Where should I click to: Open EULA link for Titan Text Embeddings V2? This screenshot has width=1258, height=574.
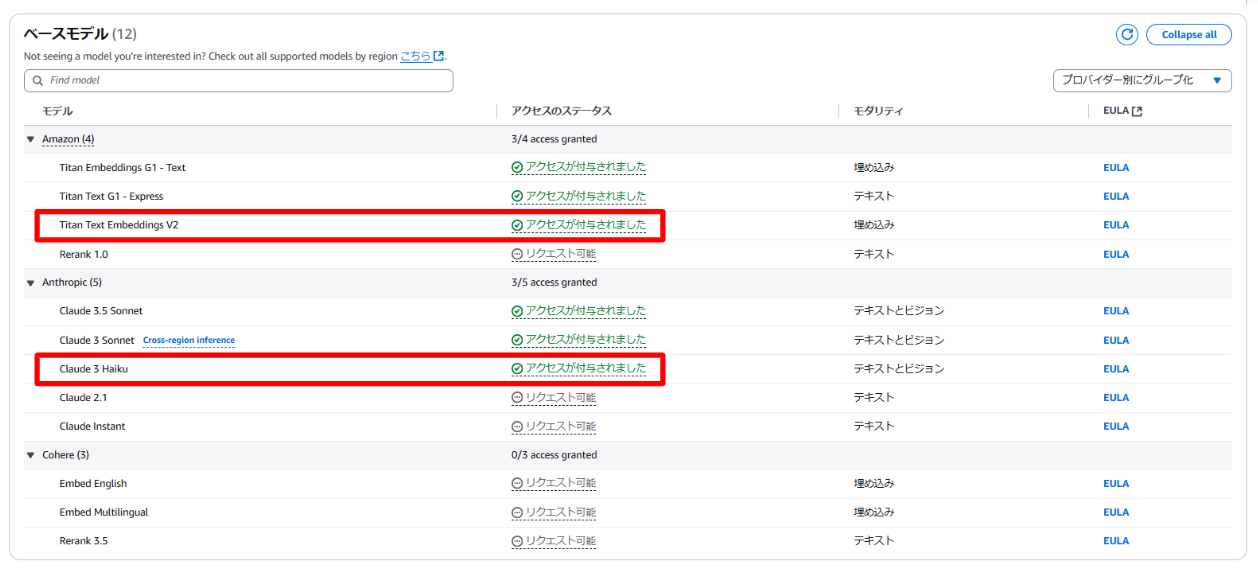(1116, 225)
